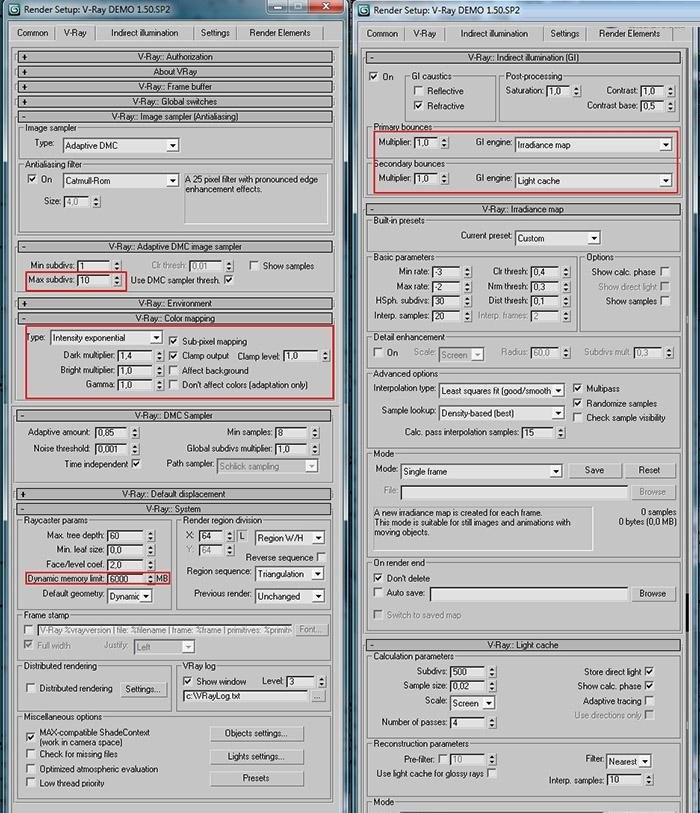Click the Objects settings button
The height and width of the screenshot is (813, 700).
pos(256,734)
